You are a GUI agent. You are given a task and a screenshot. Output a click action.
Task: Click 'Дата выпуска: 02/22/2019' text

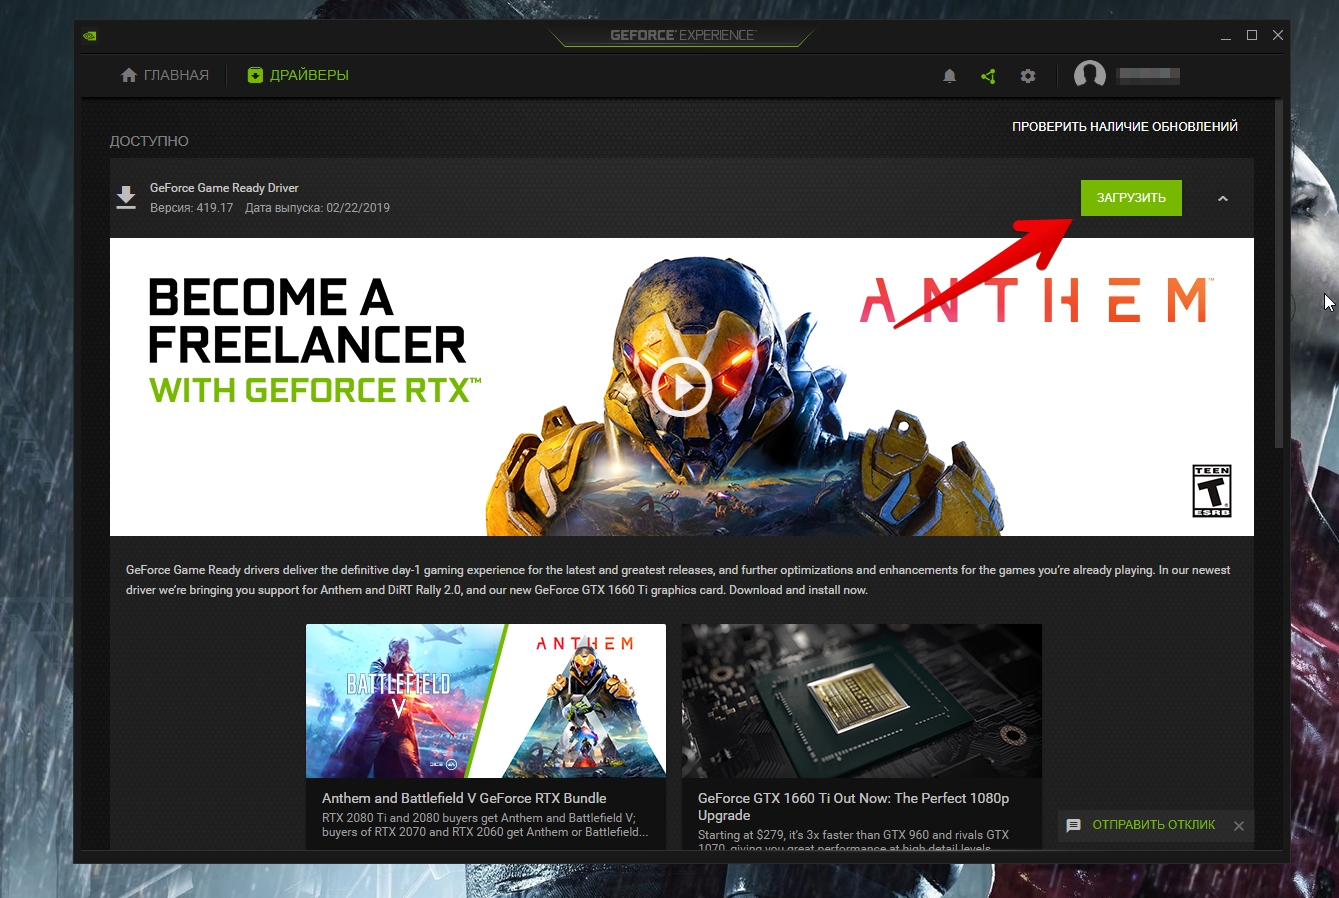pyautogui.click(x=318, y=208)
